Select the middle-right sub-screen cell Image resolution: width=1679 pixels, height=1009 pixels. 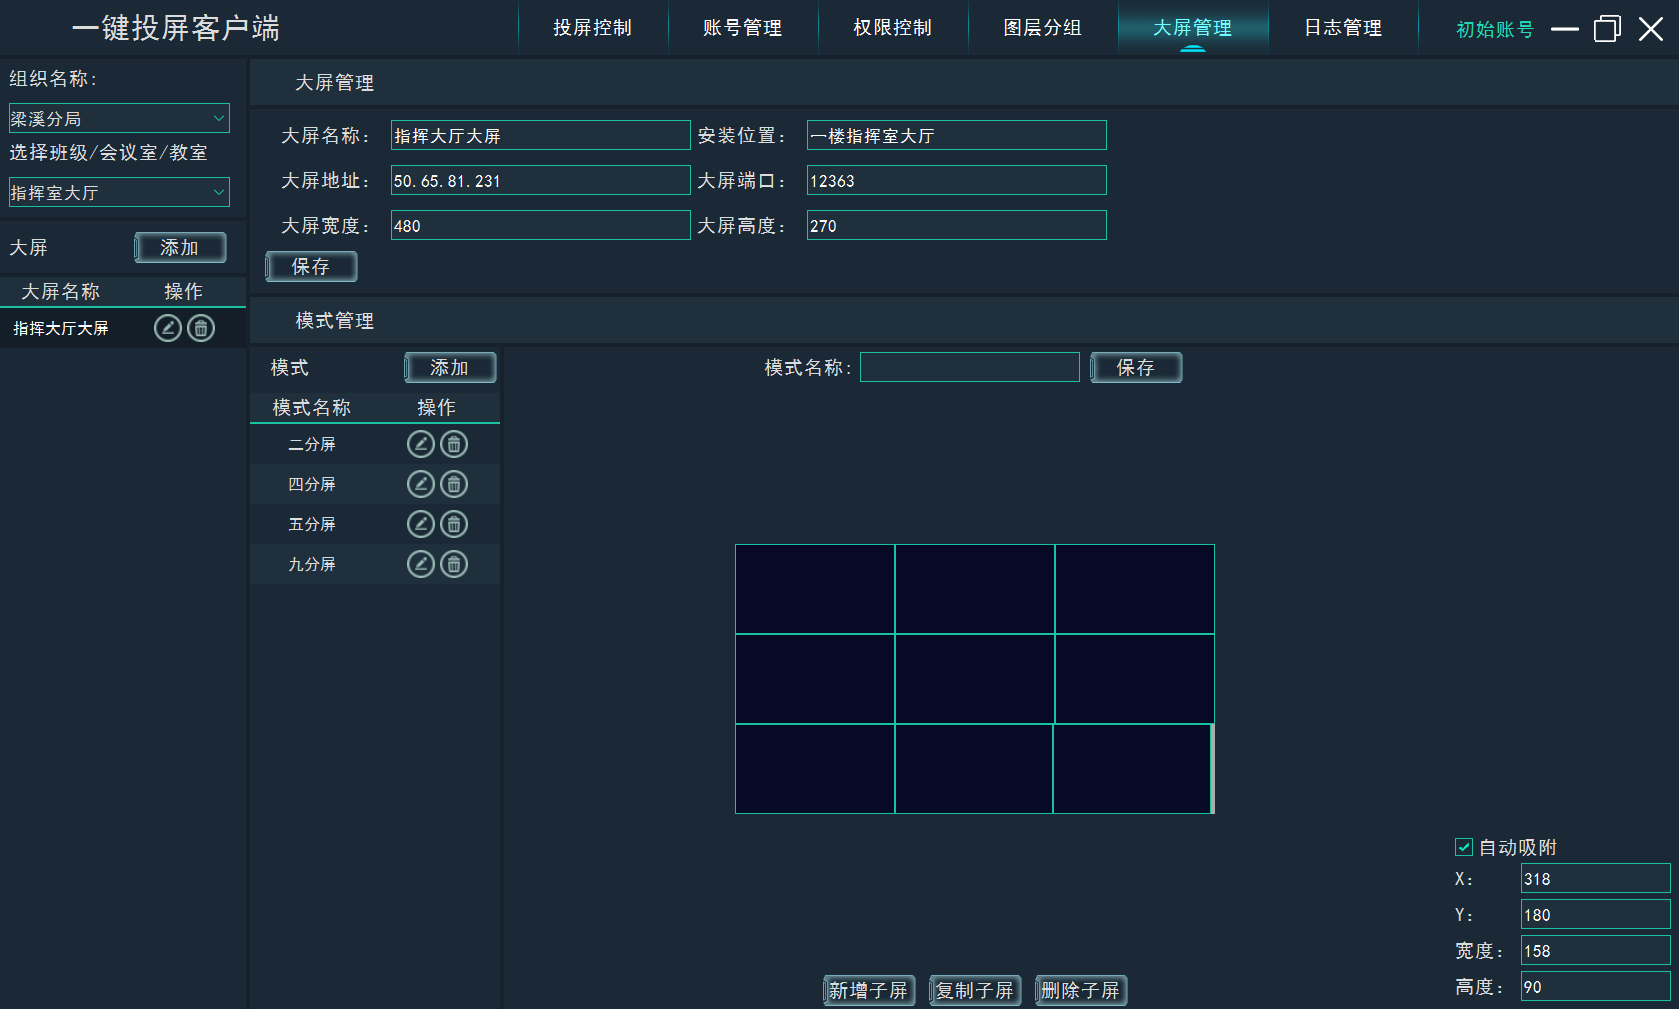(x=1135, y=679)
